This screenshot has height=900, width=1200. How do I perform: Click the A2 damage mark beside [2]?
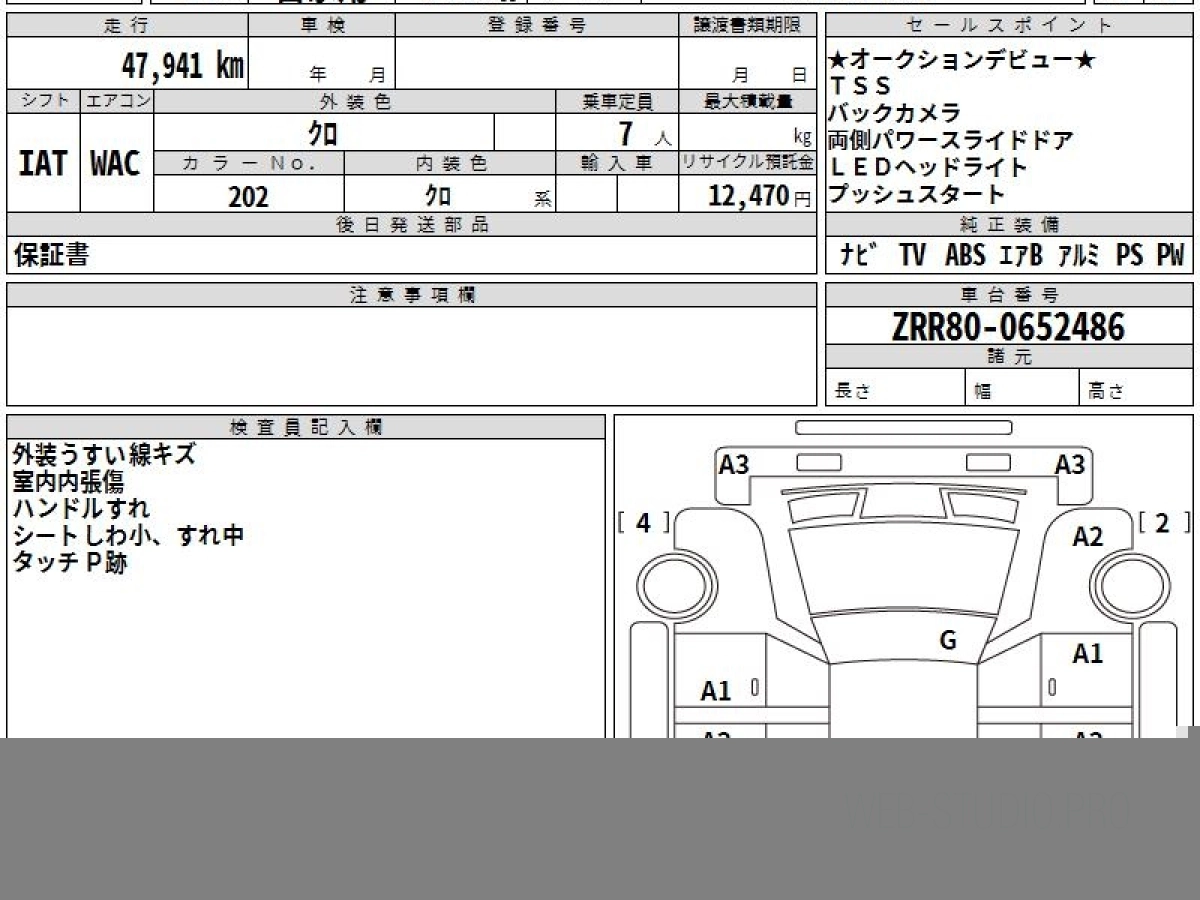[x=1087, y=537]
